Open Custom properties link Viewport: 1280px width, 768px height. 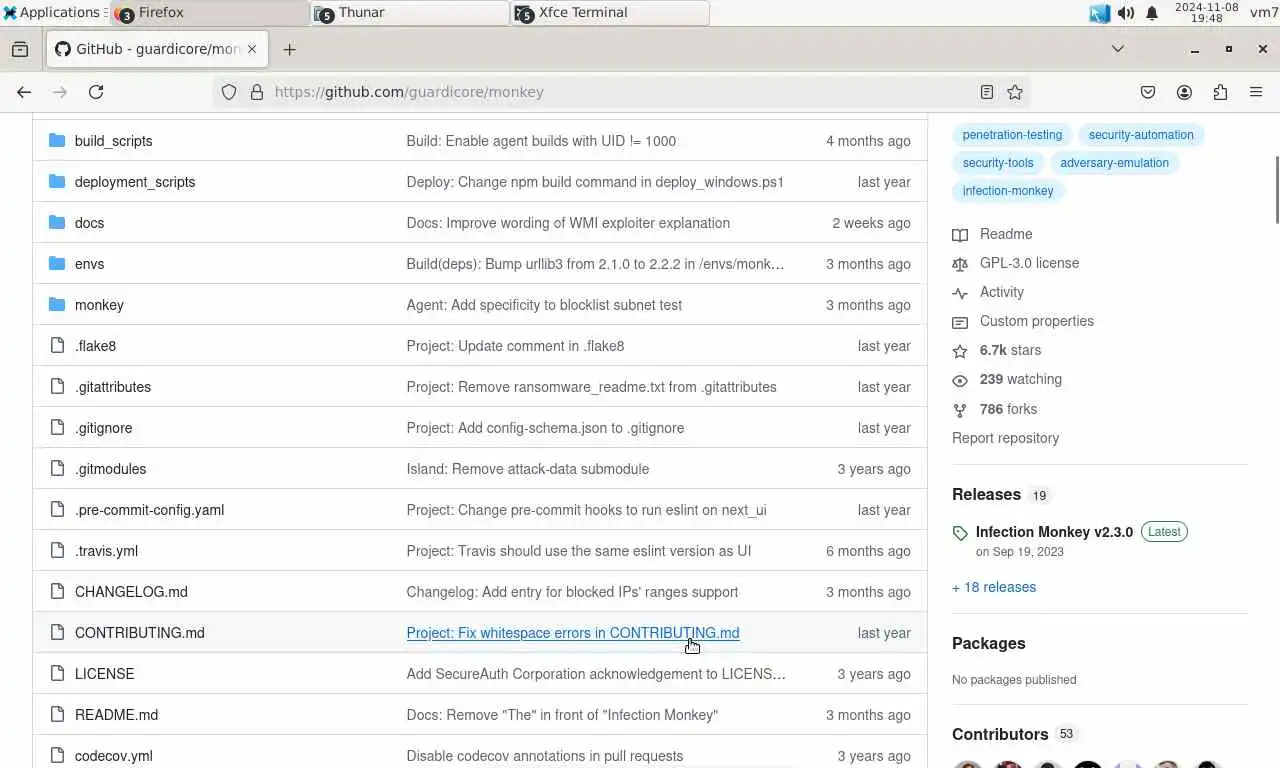coord(1037,321)
